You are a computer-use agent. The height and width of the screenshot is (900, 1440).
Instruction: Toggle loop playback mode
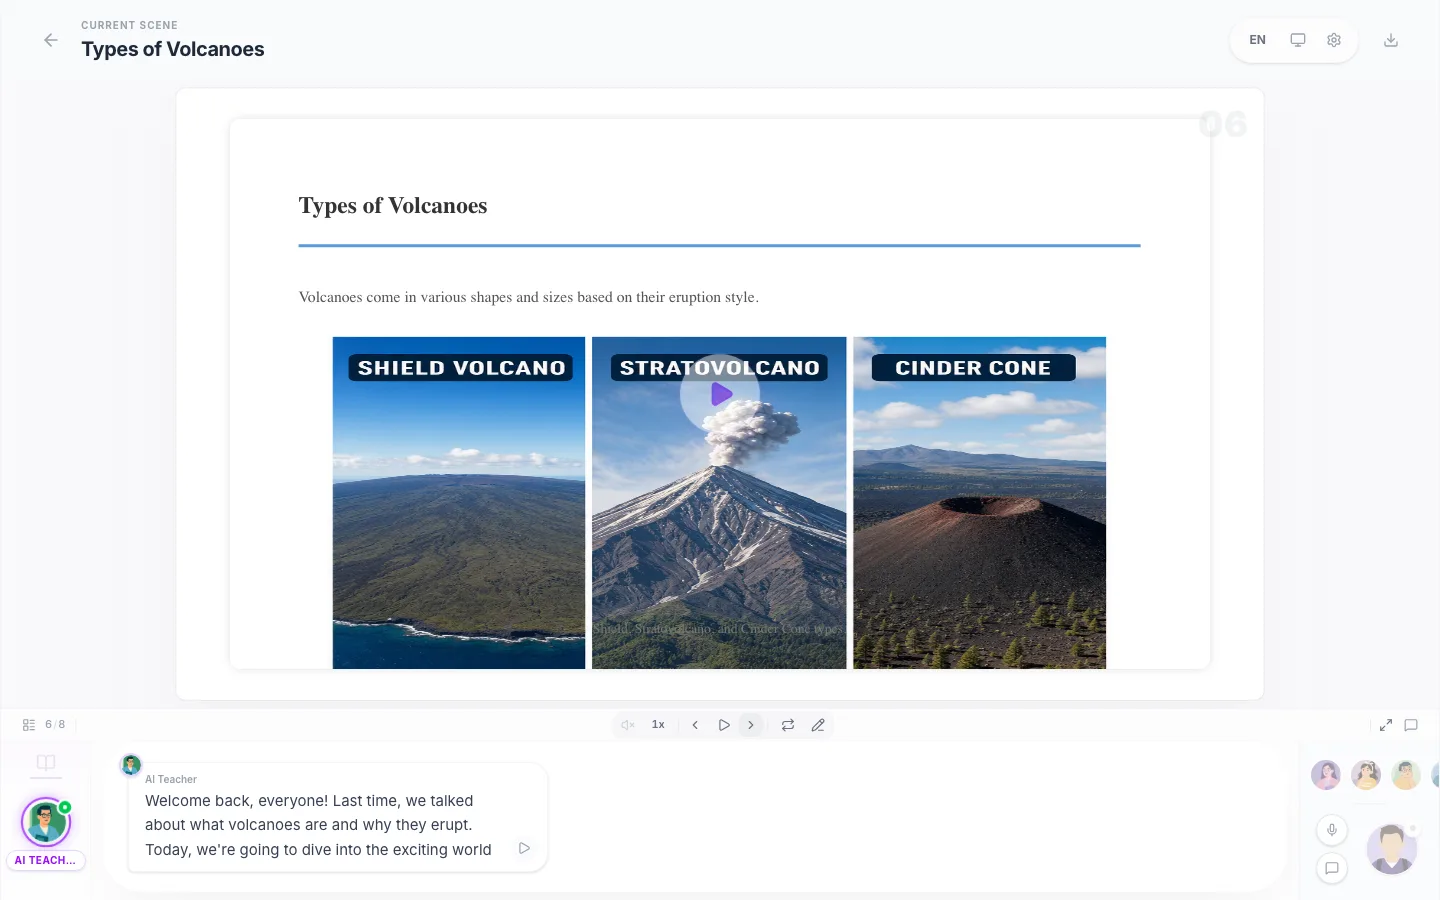click(x=788, y=725)
